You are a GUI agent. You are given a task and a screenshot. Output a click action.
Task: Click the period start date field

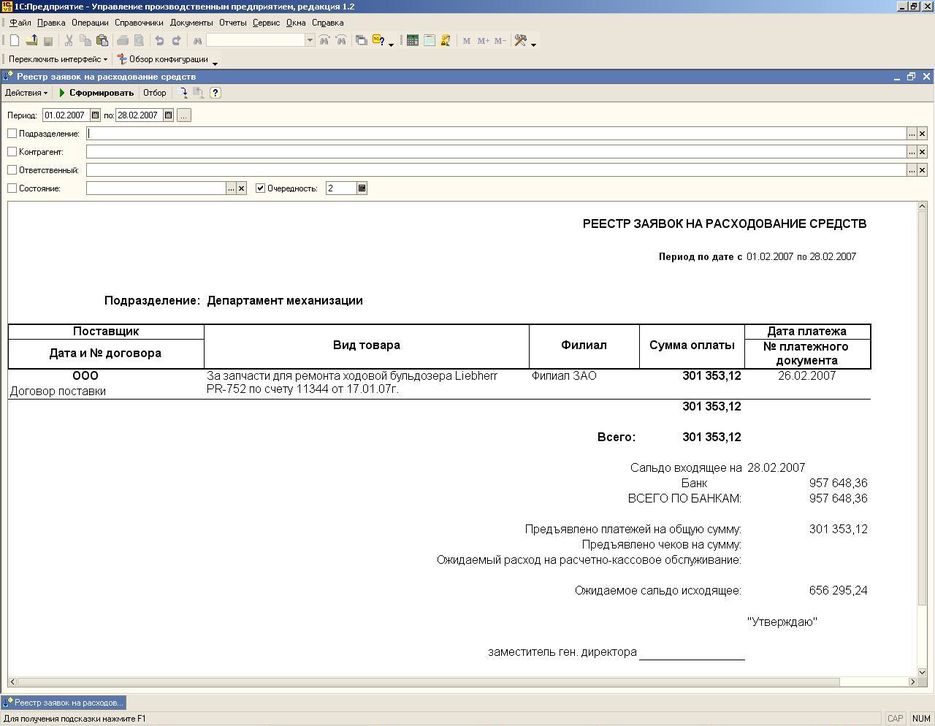[66, 115]
